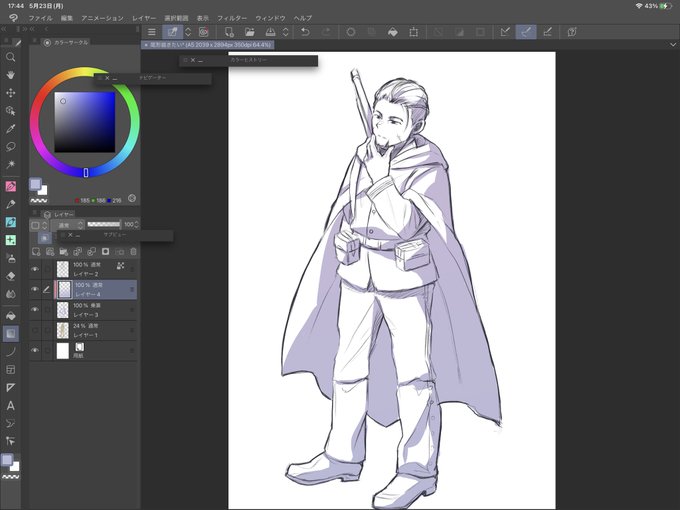Viewport: 680px width, 510px height.
Task: Toggle the snap icon right of highlighted one
Action: click(x=548, y=32)
